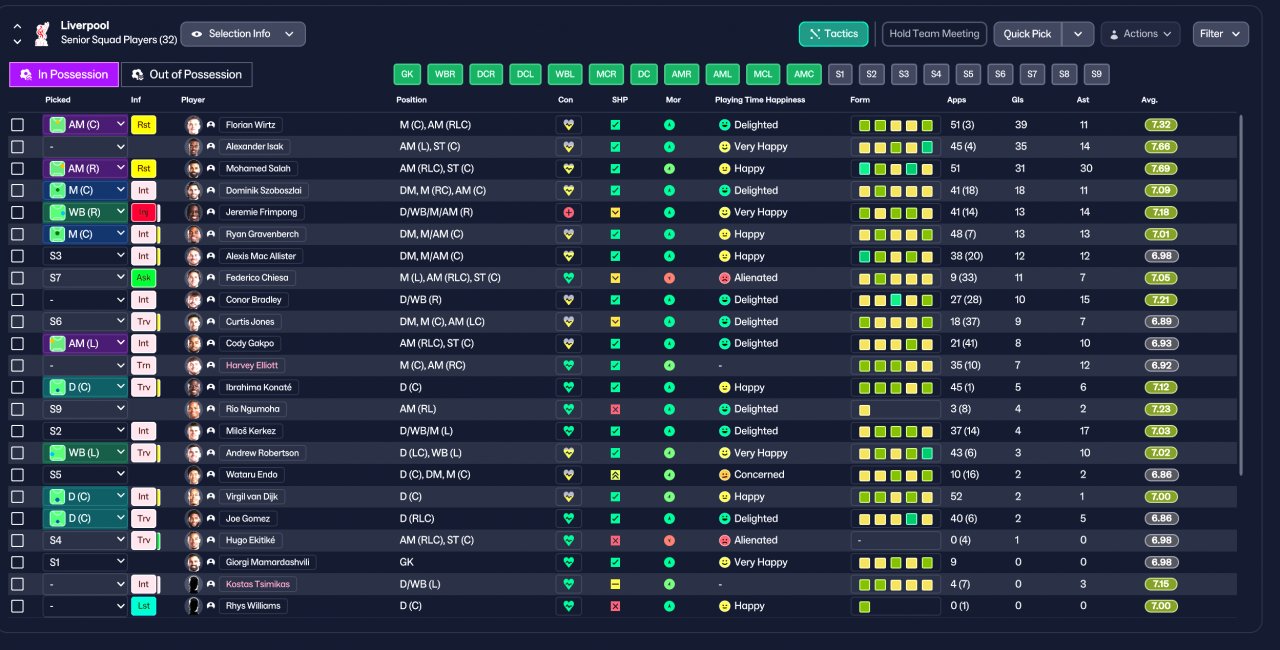Click Curtis Jones's Trv badge

[143, 322]
